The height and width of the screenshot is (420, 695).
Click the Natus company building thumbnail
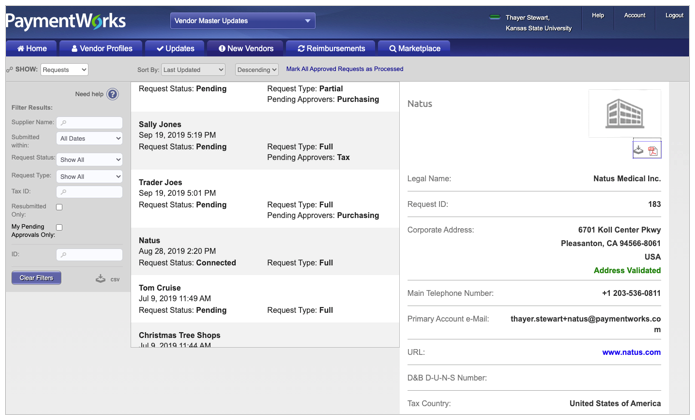coord(625,113)
